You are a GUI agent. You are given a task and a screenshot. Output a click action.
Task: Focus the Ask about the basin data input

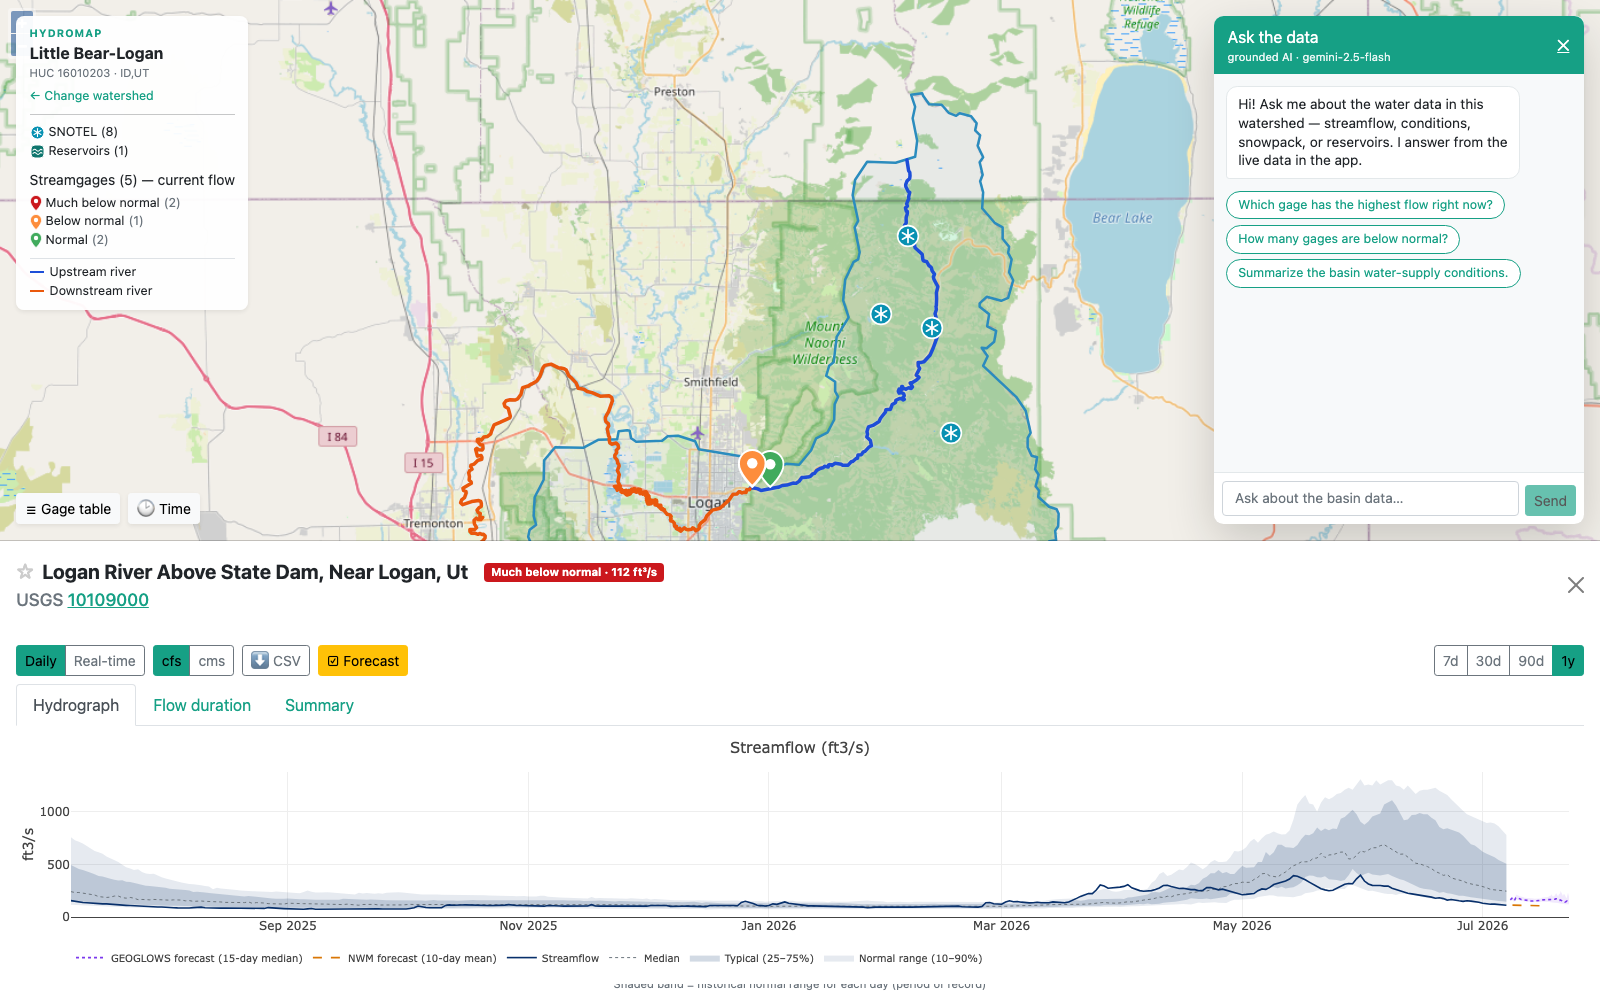pyautogui.click(x=1370, y=499)
